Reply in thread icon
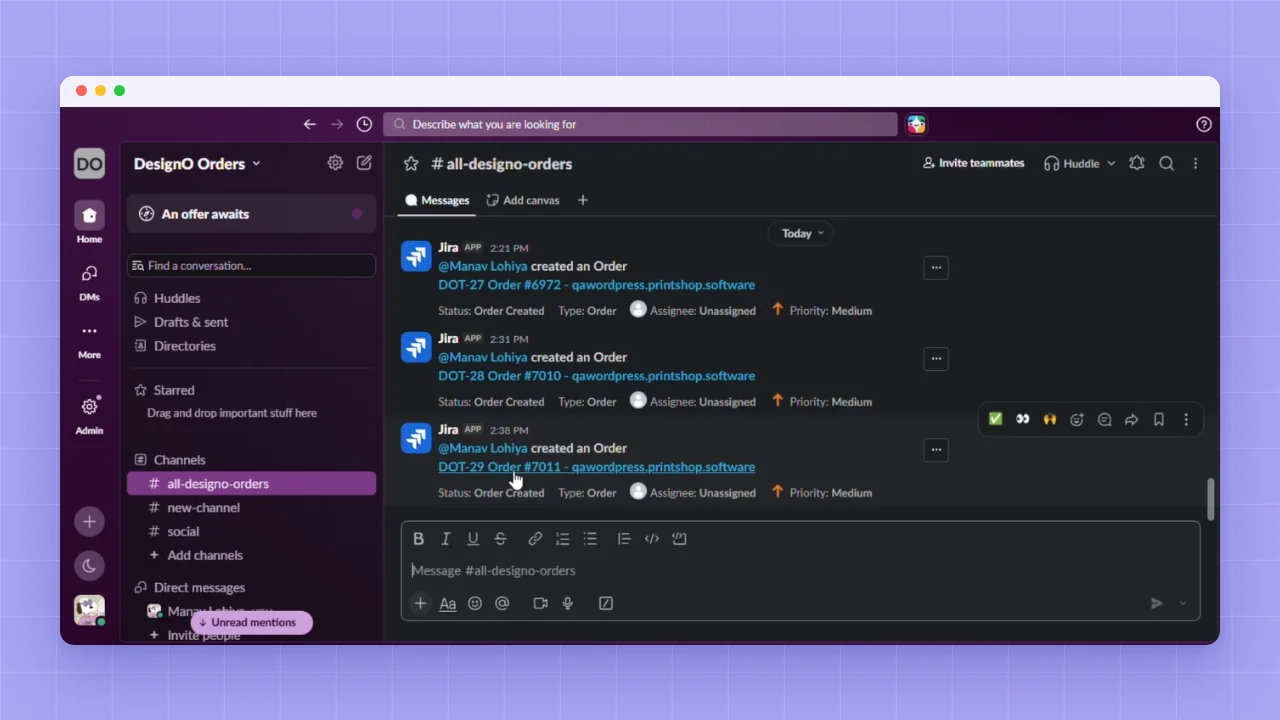Viewport: 1280px width, 720px height. (1104, 419)
